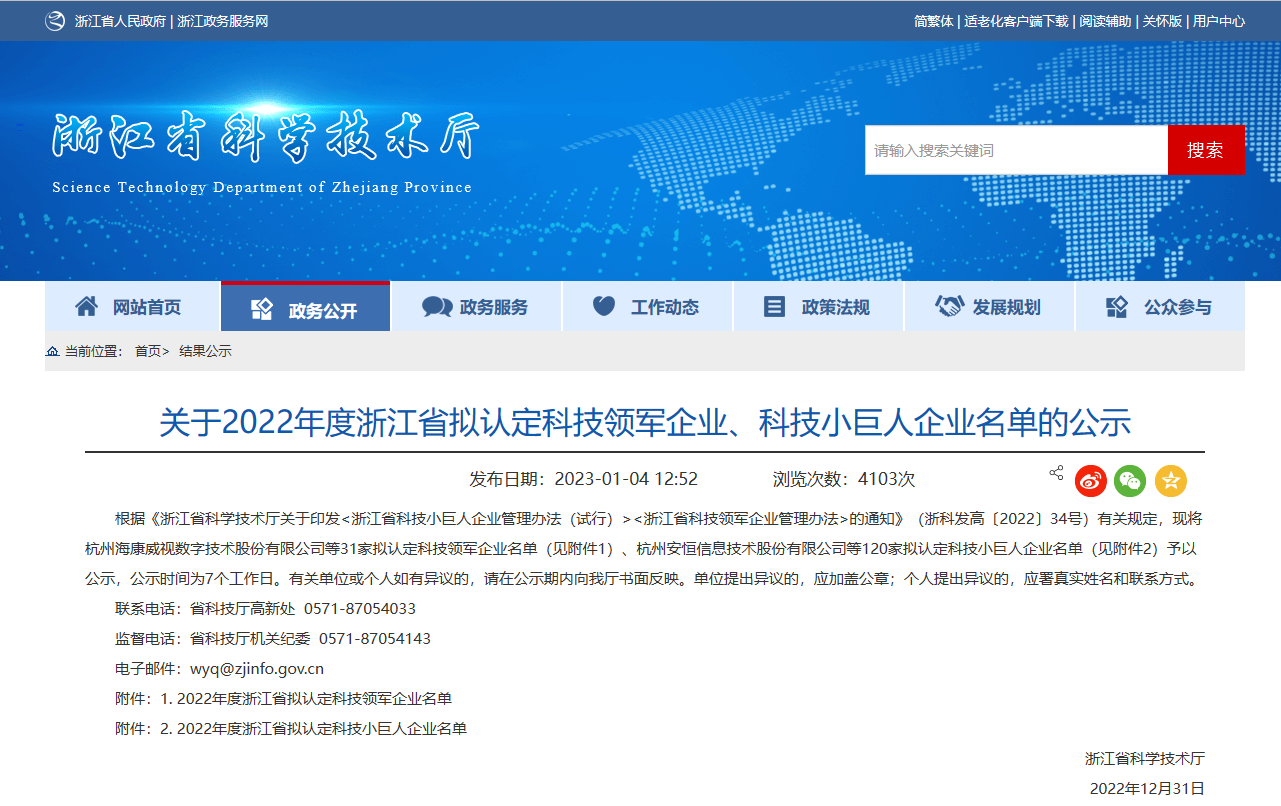Click the yellow star favorites icon
Screen dimensions: 1281x806
pos(1171,481)
